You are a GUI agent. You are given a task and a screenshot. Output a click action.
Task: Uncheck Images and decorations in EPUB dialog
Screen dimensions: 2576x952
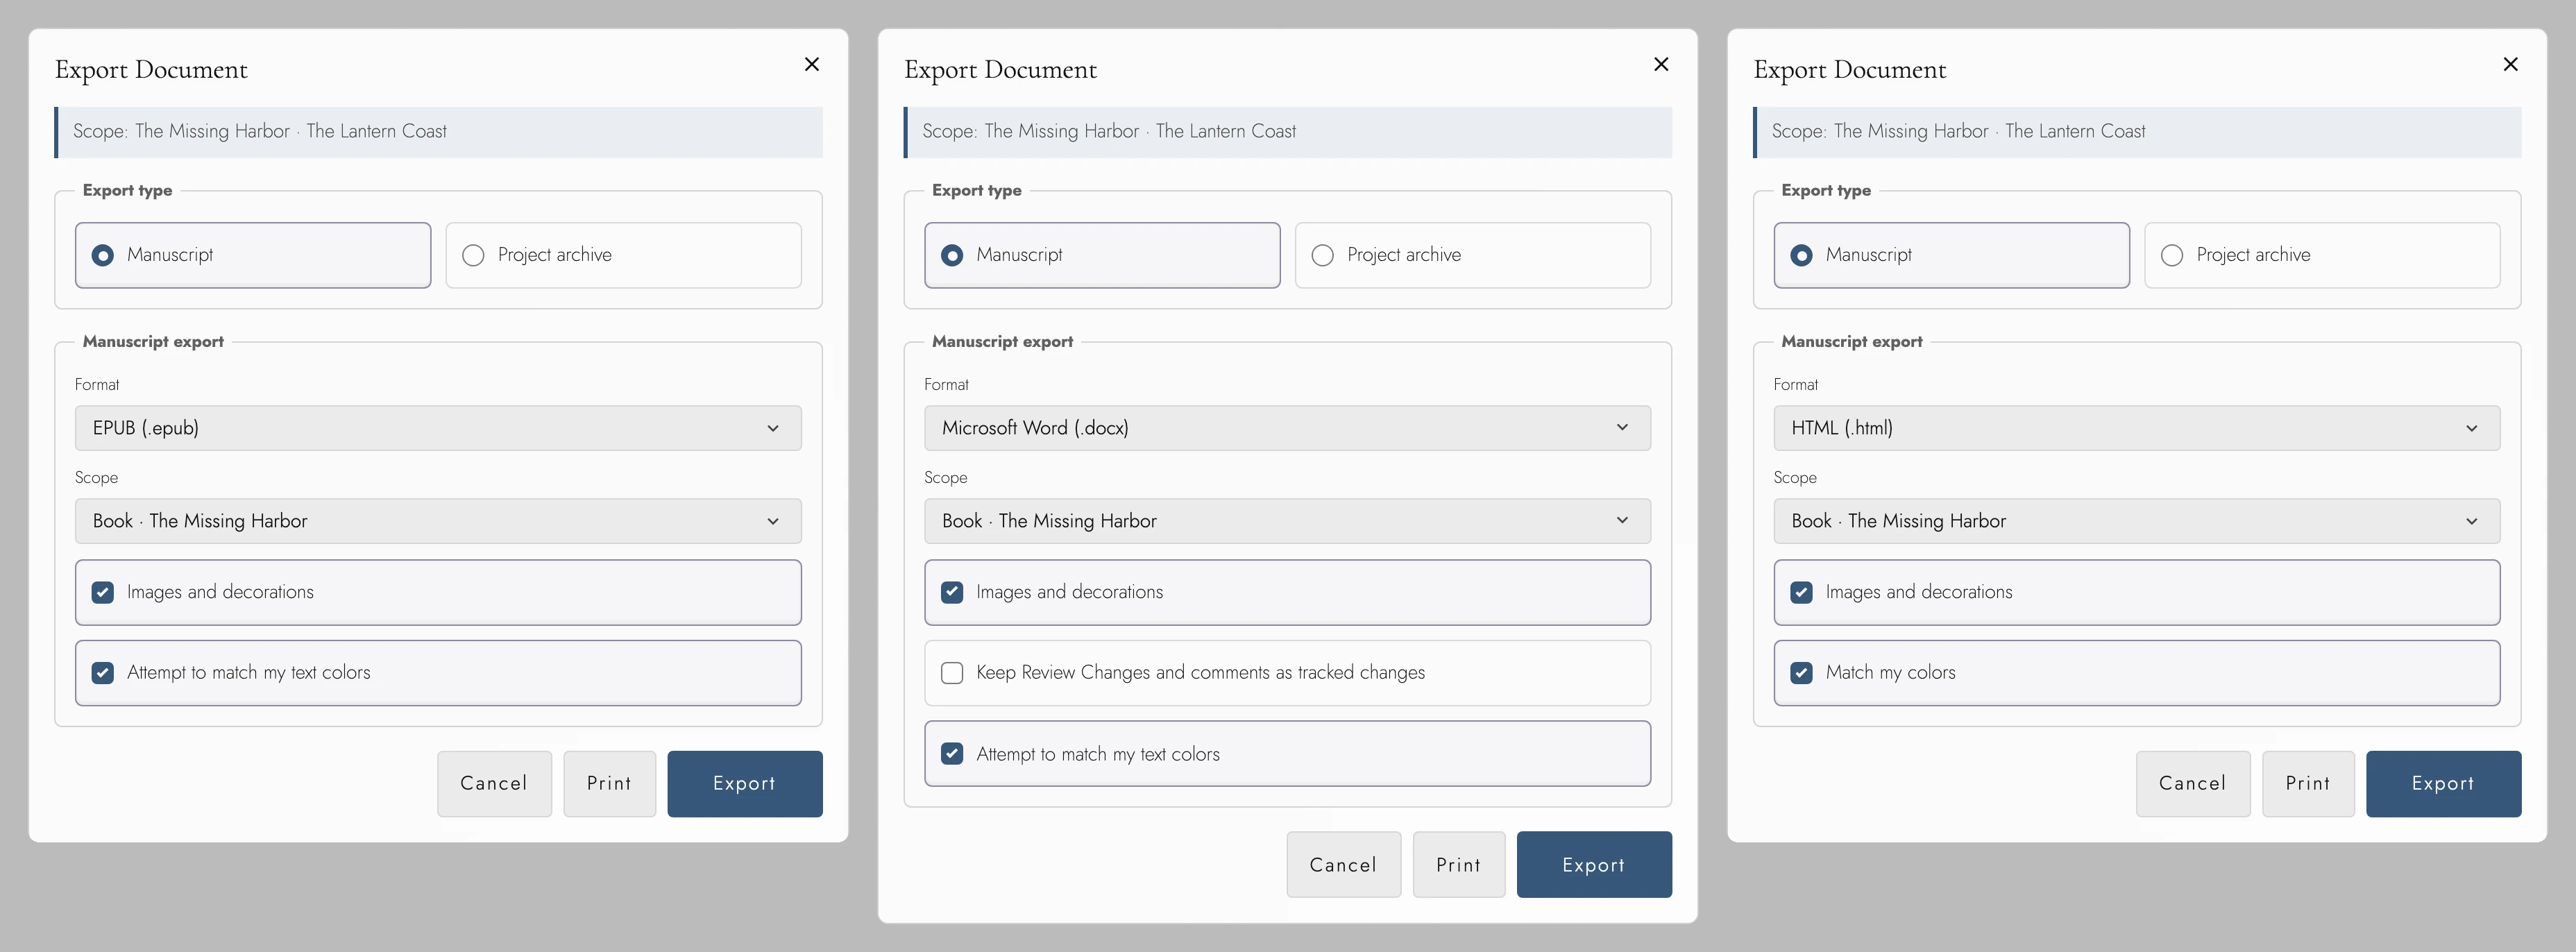(x=103, y=592)
